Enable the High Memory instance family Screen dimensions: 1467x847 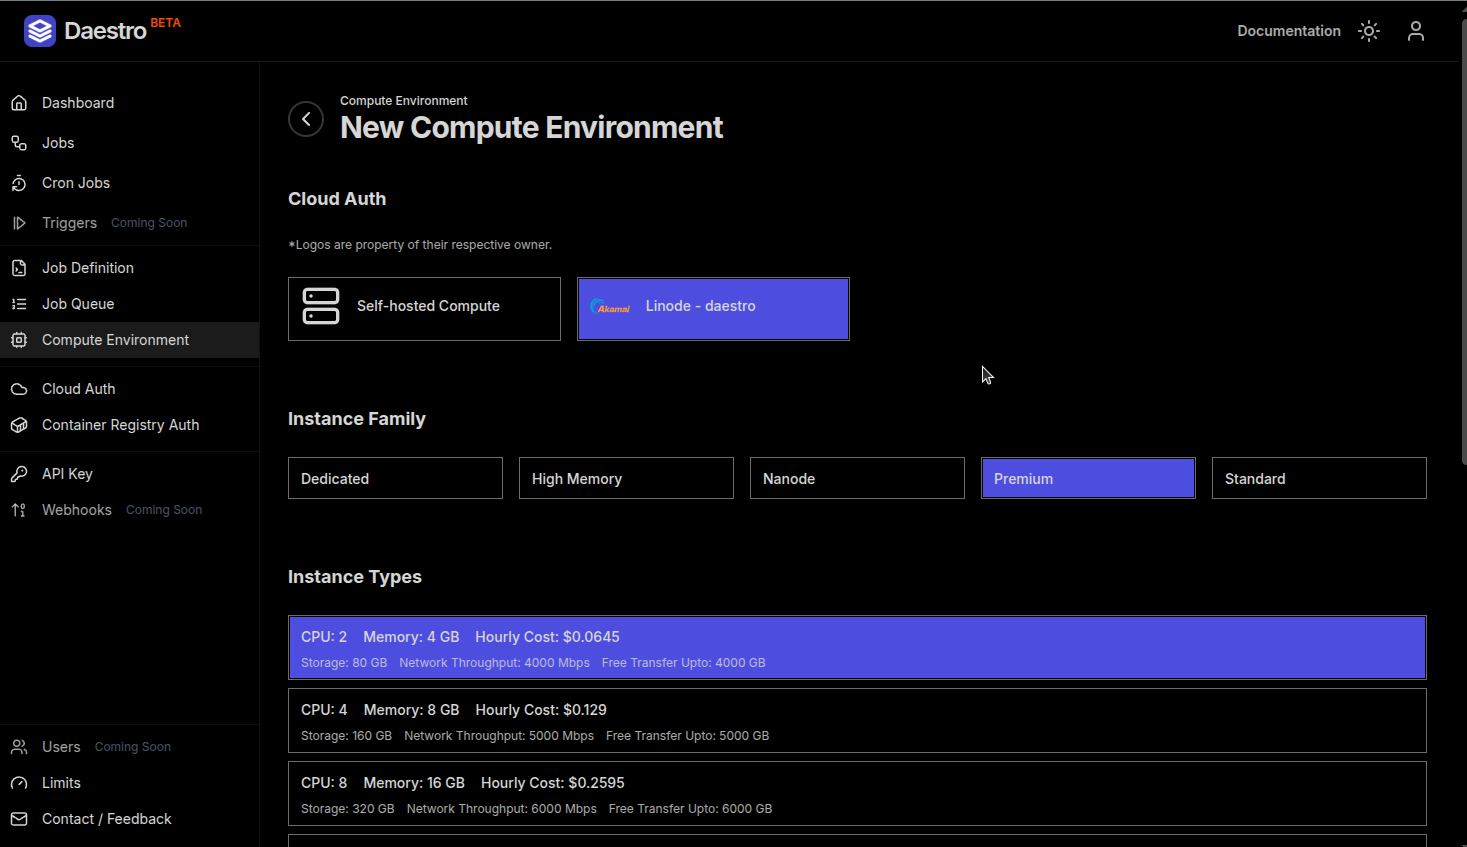[626, 478]
